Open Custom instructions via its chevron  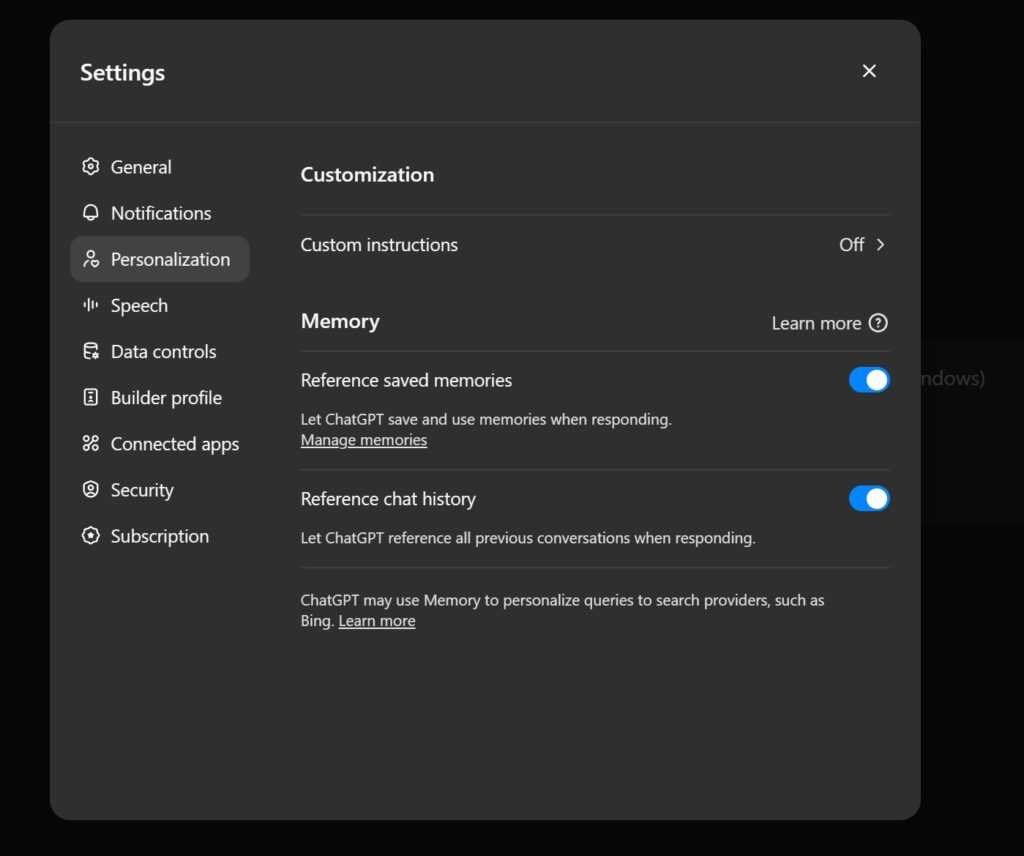pos(878,245)
